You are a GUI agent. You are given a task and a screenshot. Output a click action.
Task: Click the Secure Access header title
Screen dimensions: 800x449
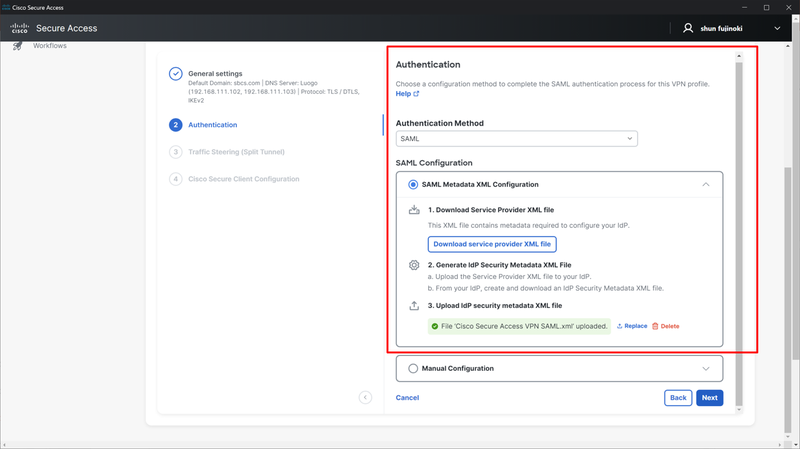click(x=66, y=29)
